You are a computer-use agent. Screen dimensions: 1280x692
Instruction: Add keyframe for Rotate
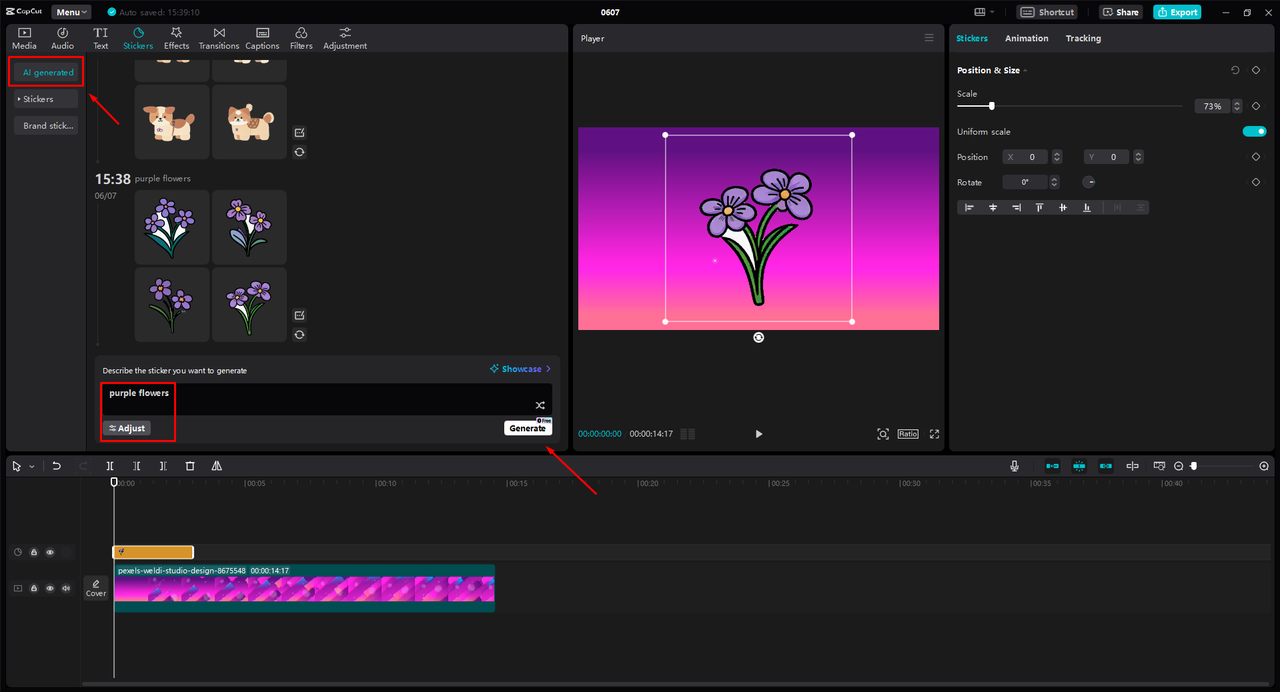[x=1256, y=182]
